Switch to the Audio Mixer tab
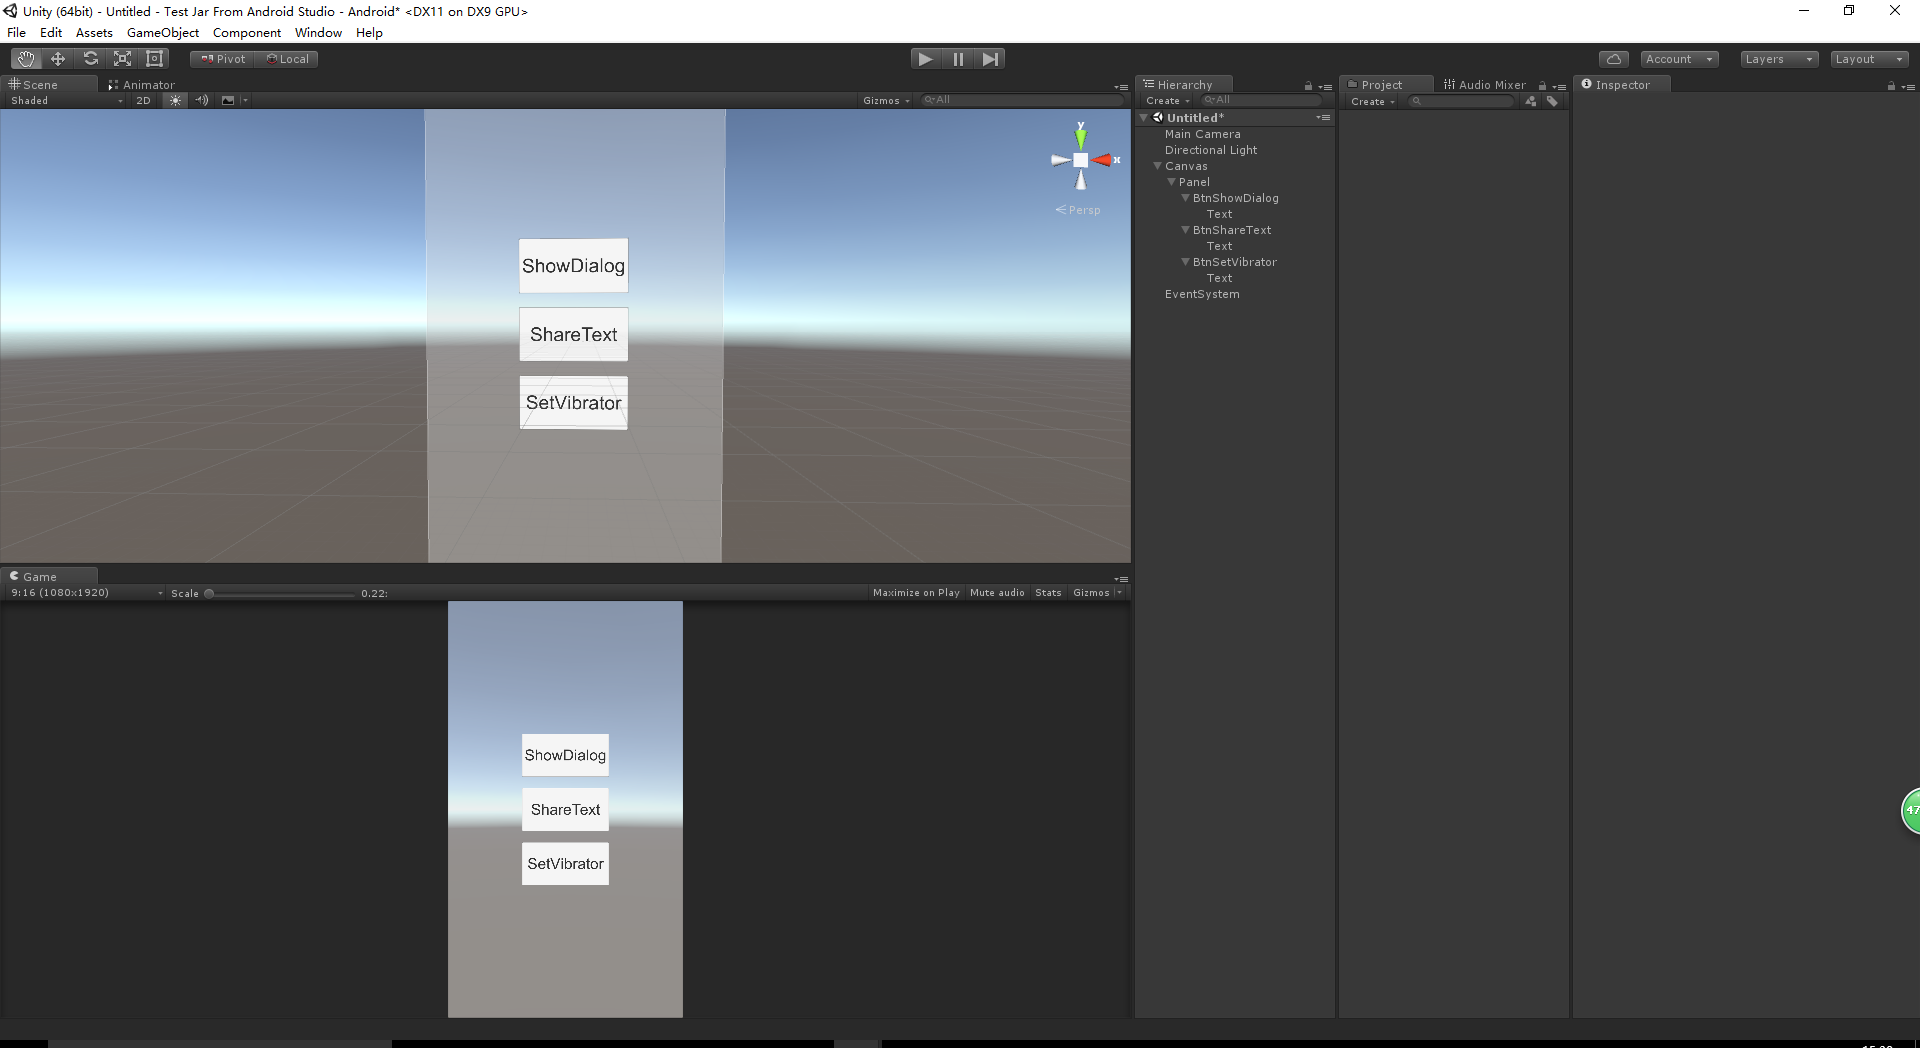The image size is (1920, 1048). (1484, 85)
